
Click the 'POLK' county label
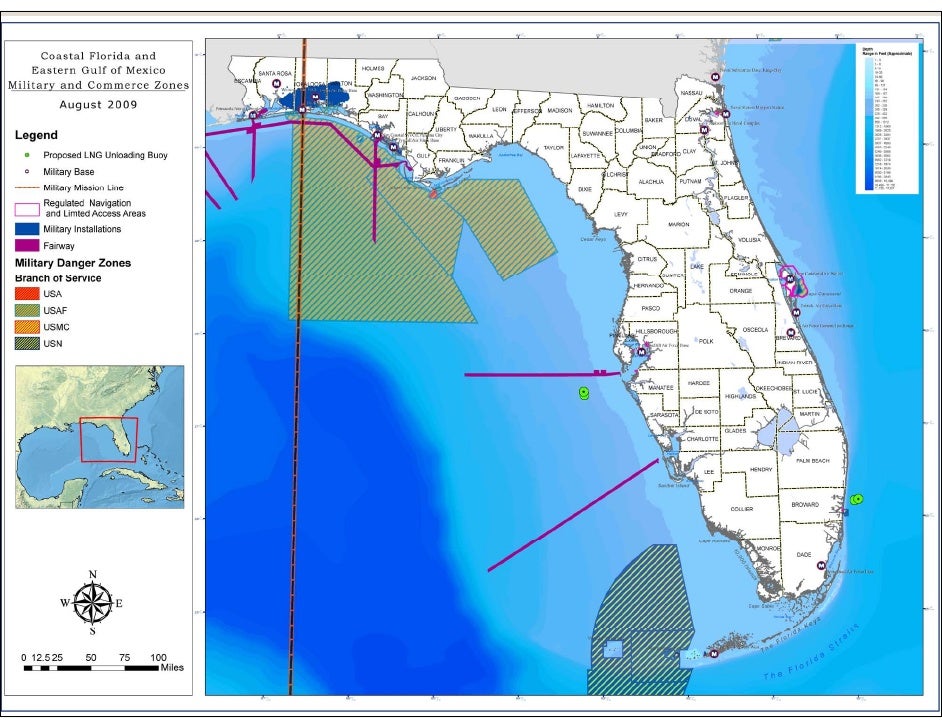pos(706,341)
